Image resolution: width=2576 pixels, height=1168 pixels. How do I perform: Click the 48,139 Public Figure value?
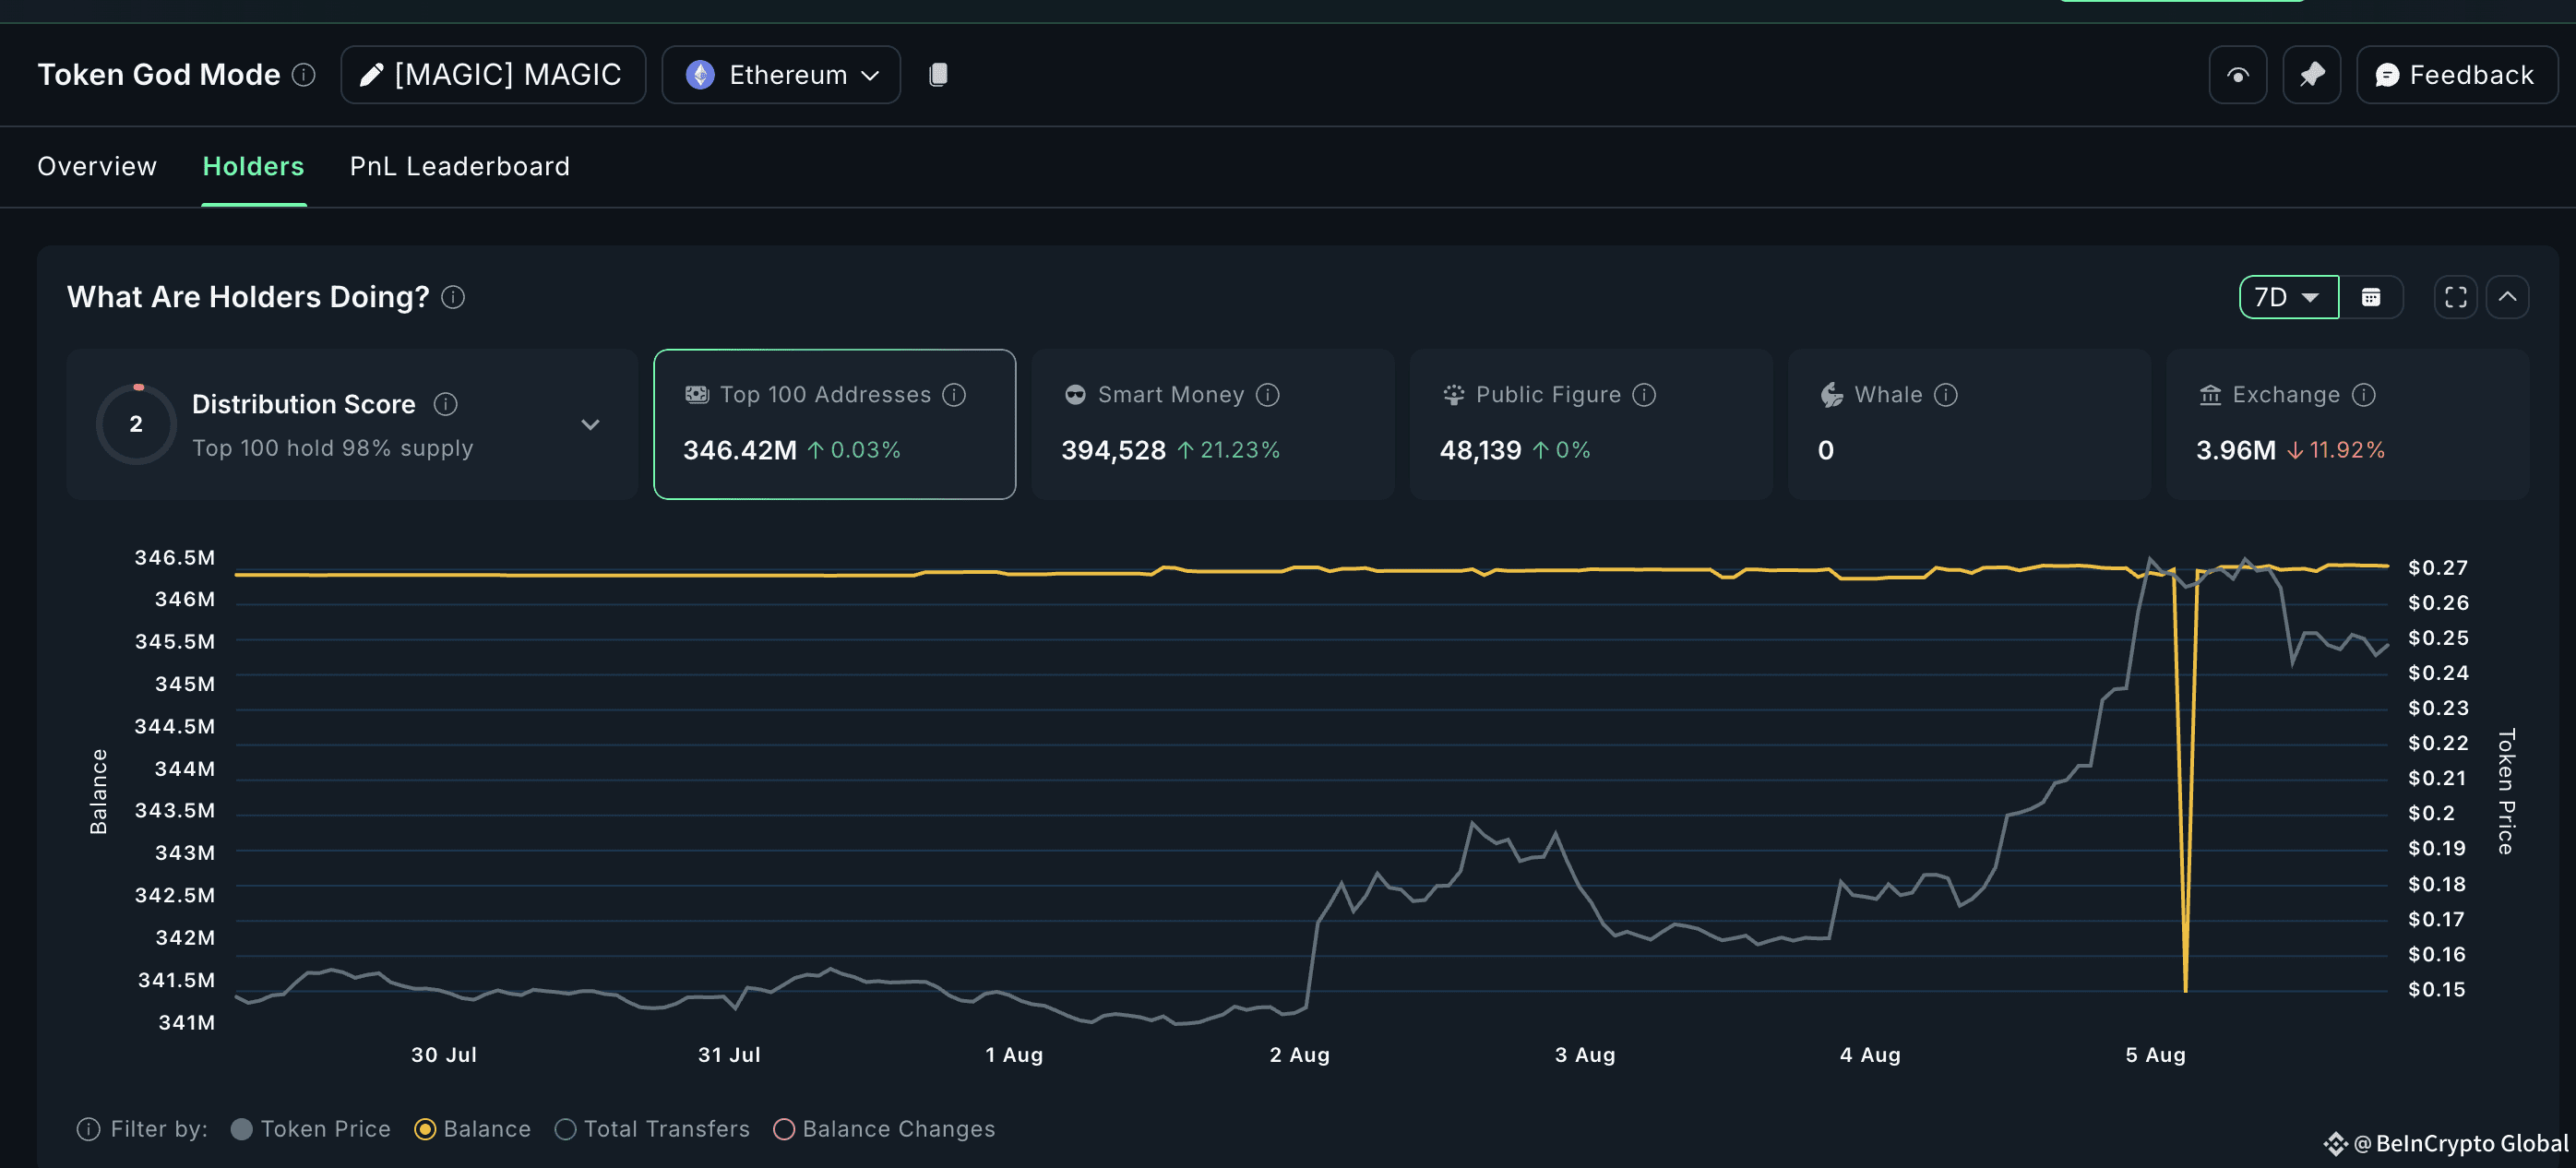pos(1481,450)
